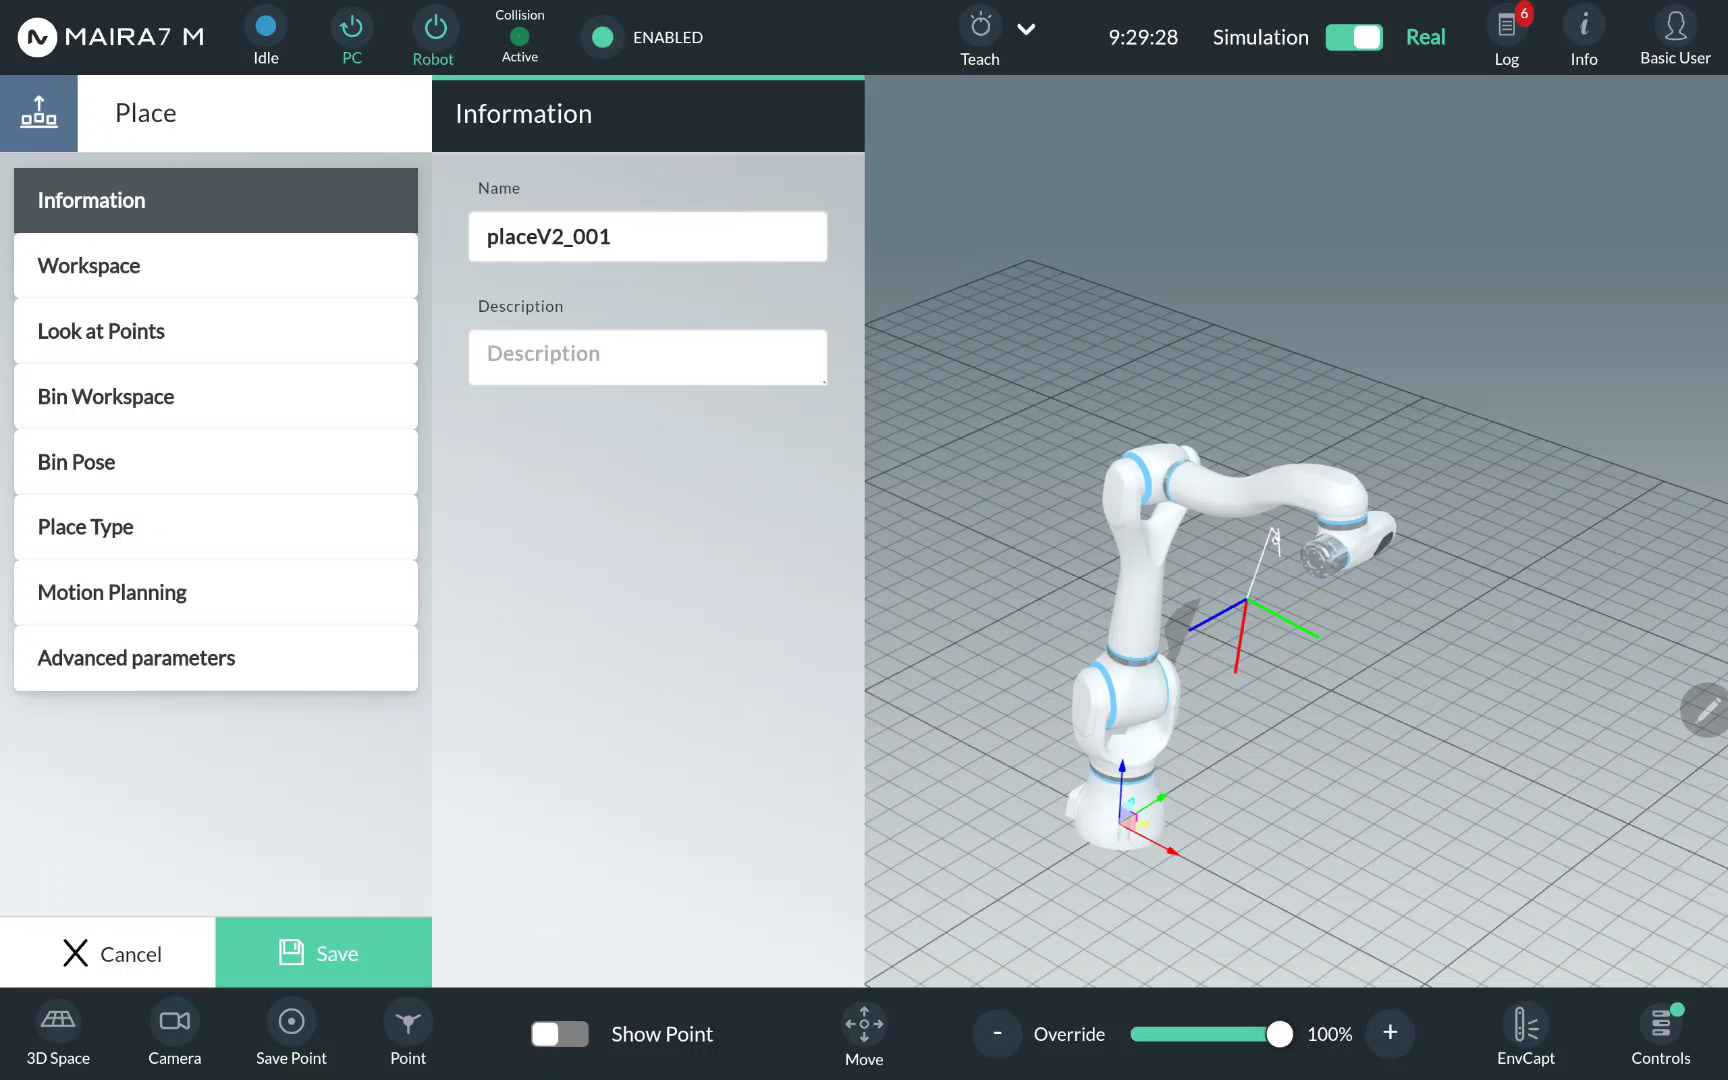Click the Collision Active indicator
The image size is (1728, 1080).
pyautogui.click(x=519, y=37)
